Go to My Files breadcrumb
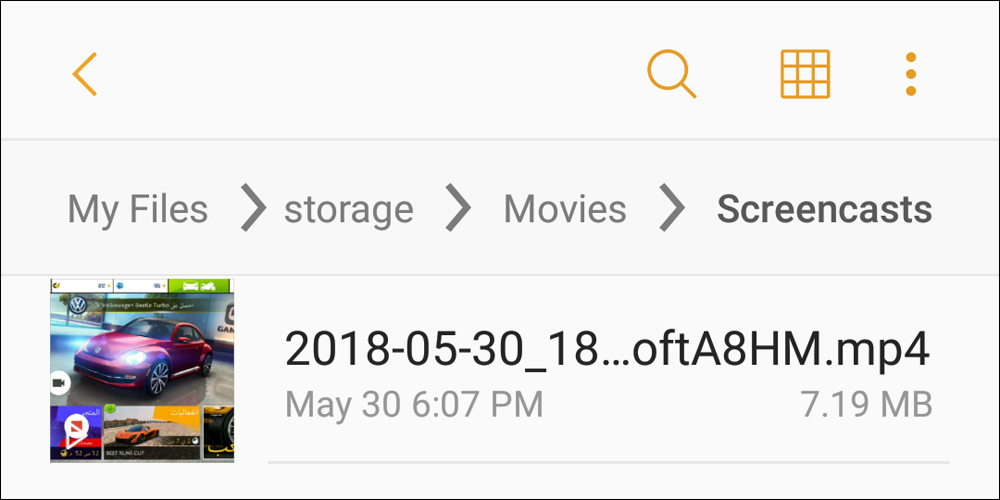The height and width of the screenshot is (500, 1000). 138,209
